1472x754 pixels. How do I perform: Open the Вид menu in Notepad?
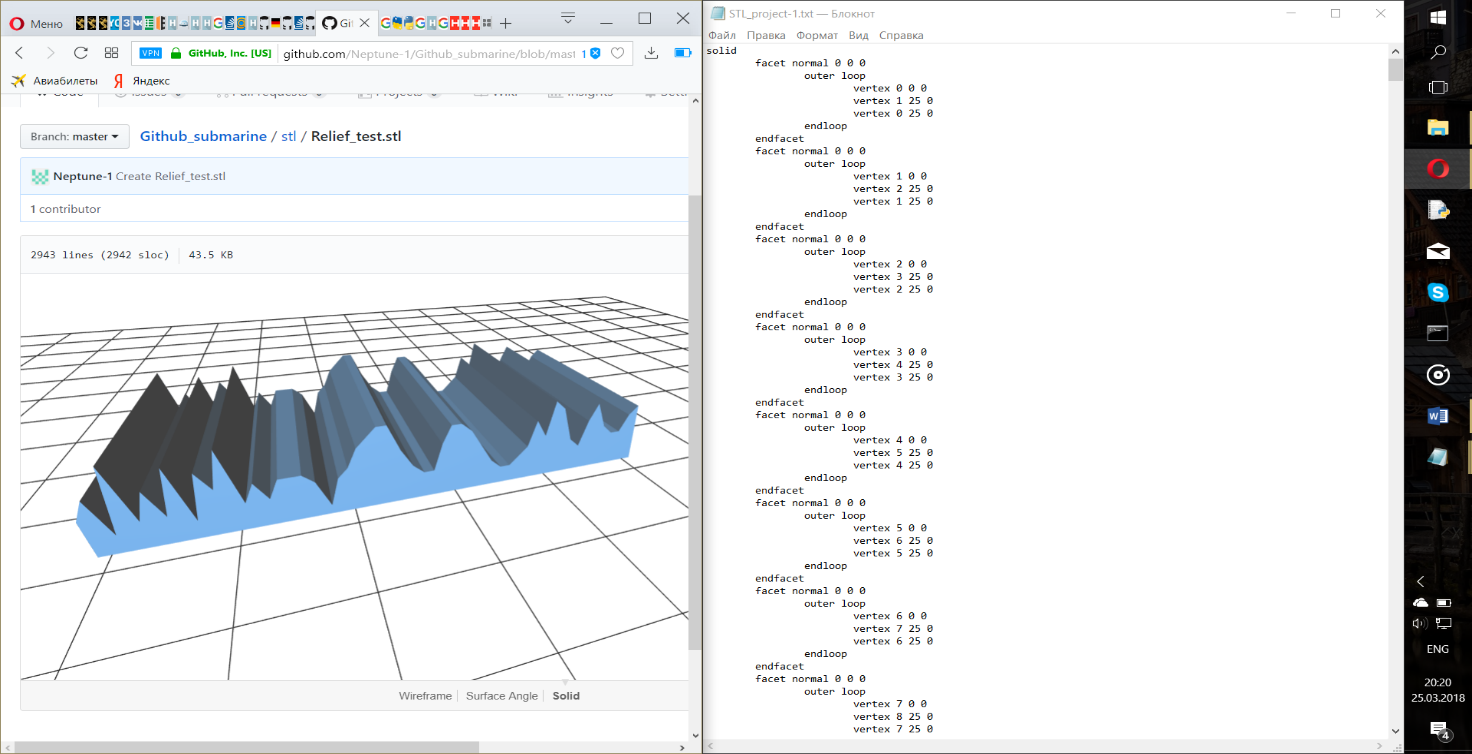(x=858, y=35)
